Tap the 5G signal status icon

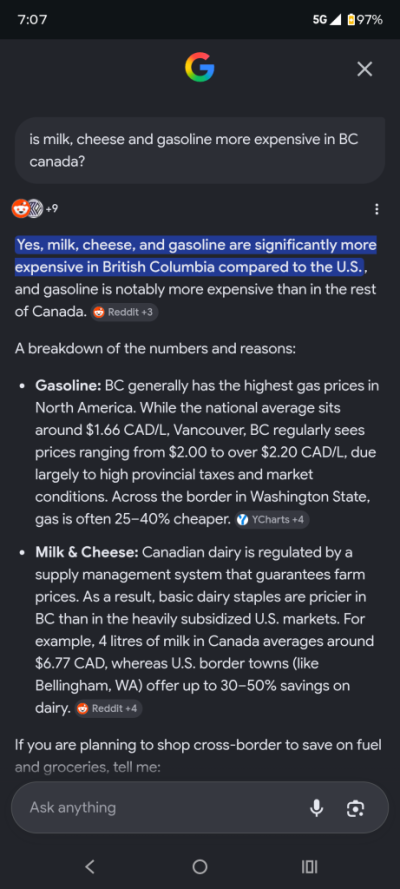[x=327, y=20]
